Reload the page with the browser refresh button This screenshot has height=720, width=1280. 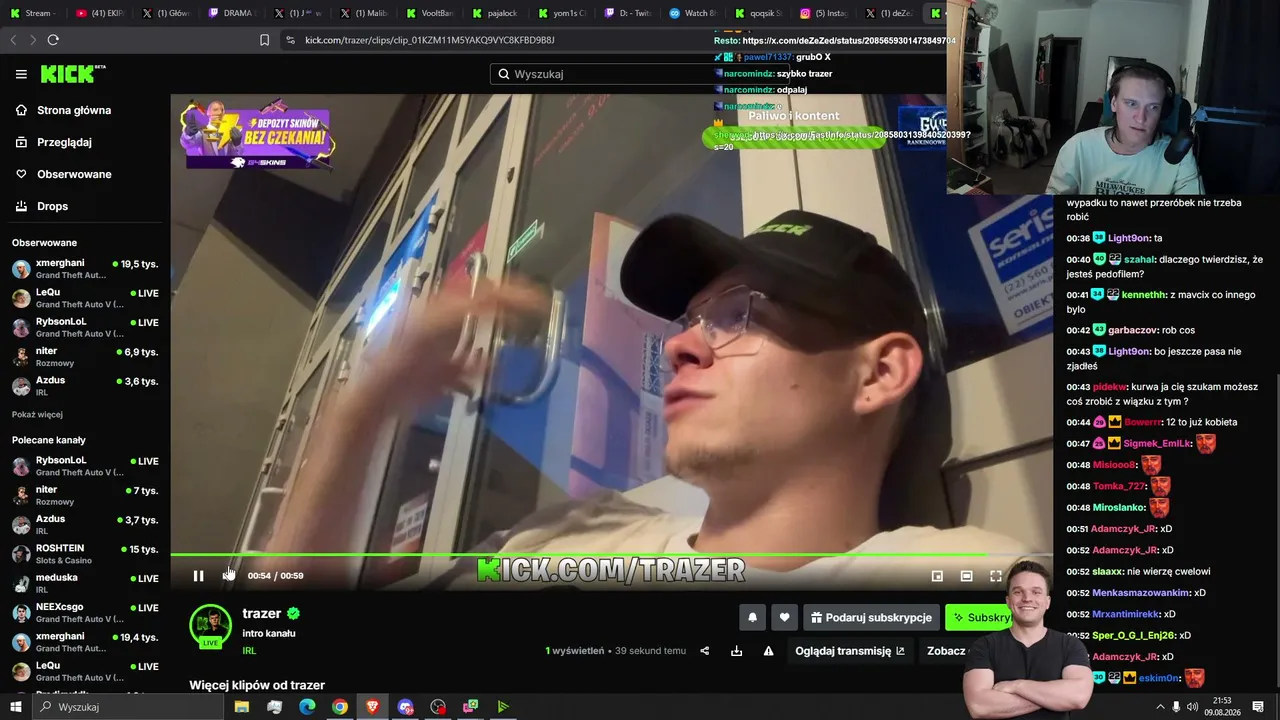tap(53, 40)
